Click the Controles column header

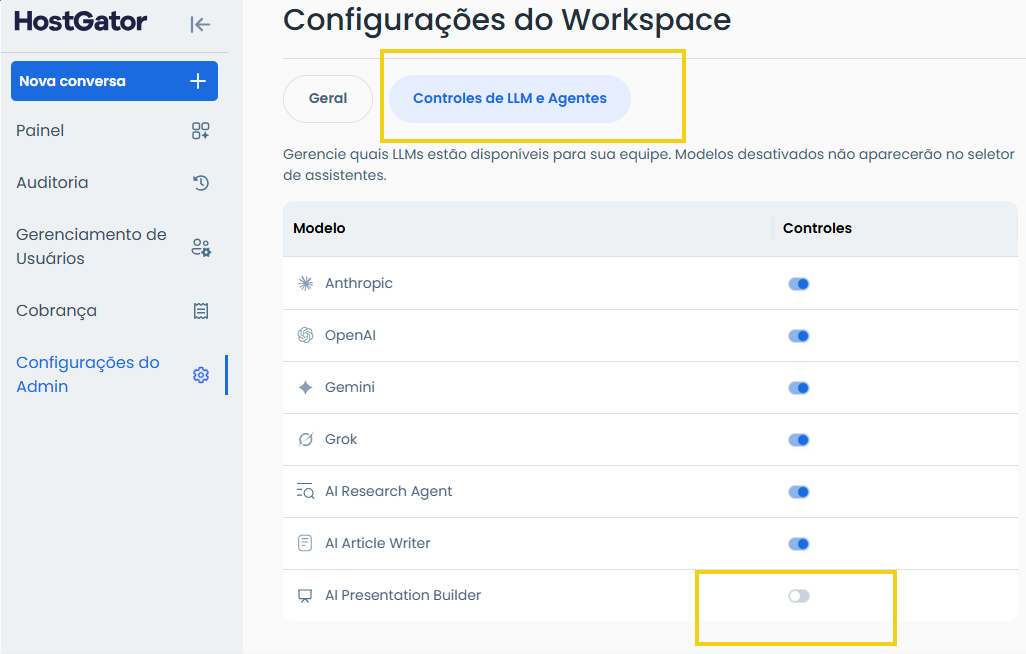(x=817, y=228)
